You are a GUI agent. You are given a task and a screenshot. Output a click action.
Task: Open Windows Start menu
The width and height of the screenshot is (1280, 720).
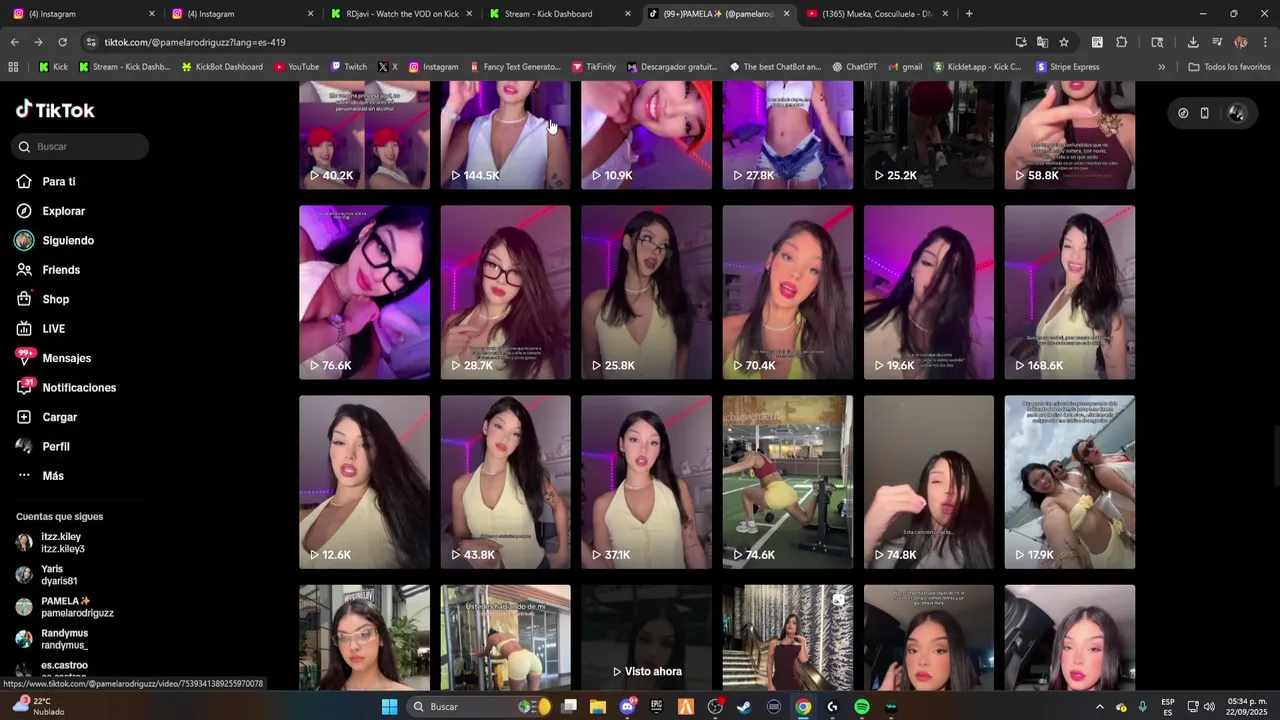pos(389,707)
